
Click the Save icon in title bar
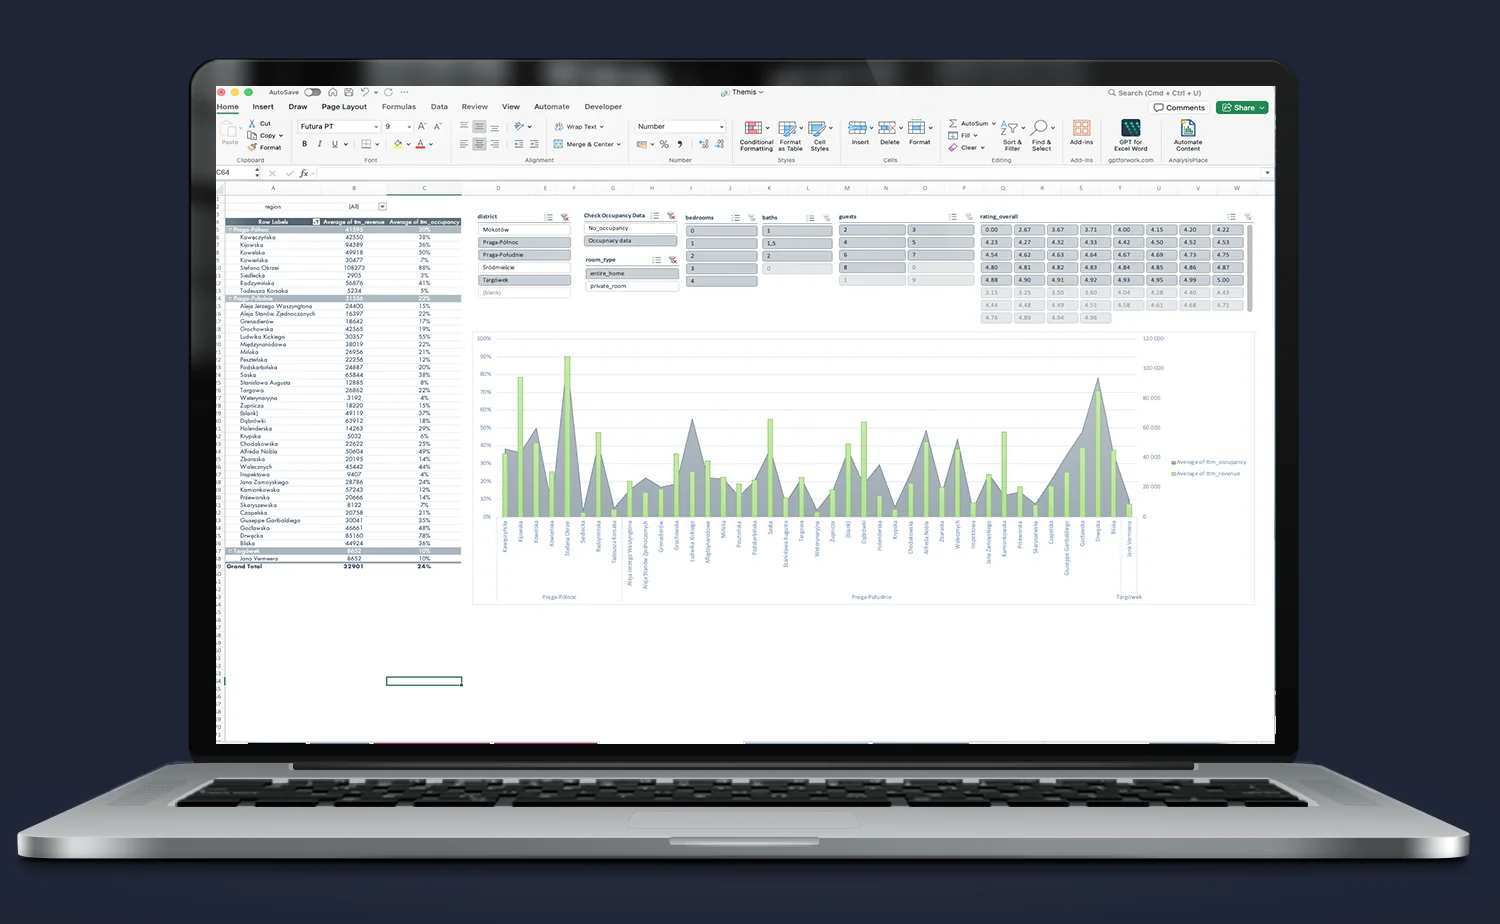[347, 92]
